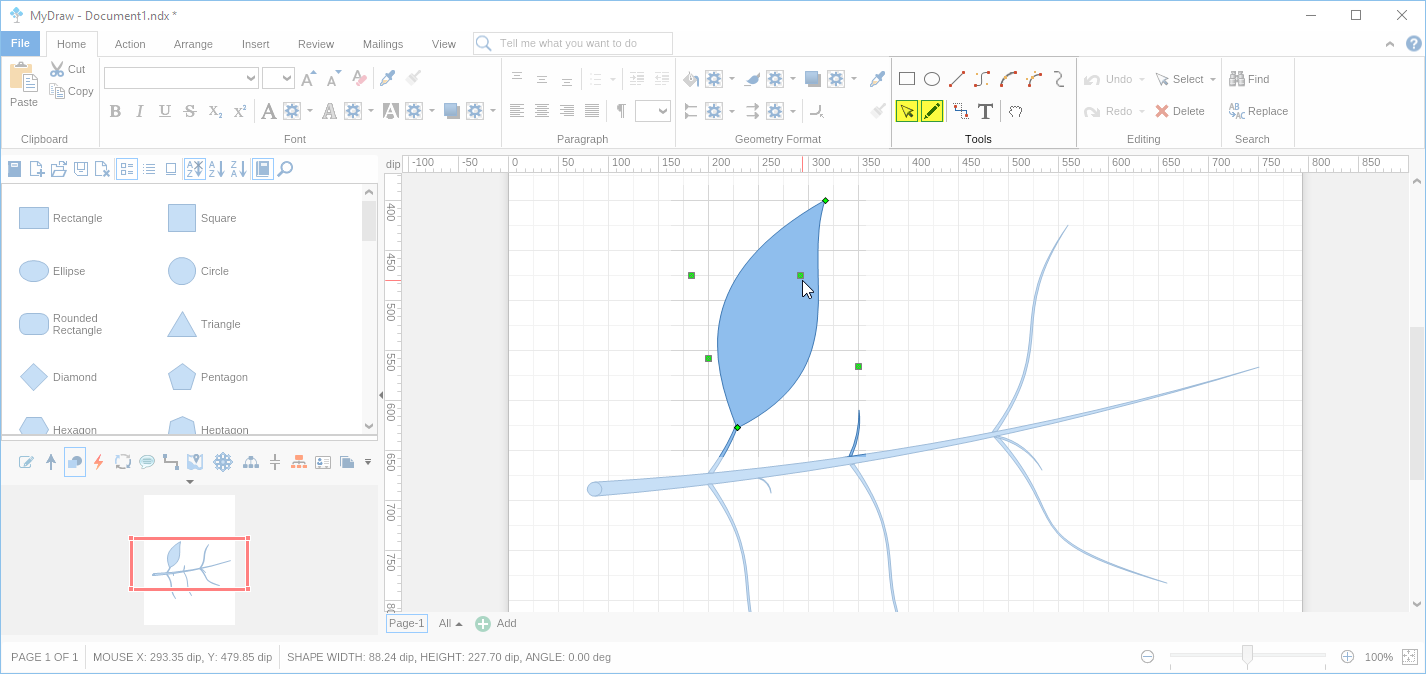Toggle Bold formatting
The height and width of the screenshot is (674, 1426).
click(115, 111)
